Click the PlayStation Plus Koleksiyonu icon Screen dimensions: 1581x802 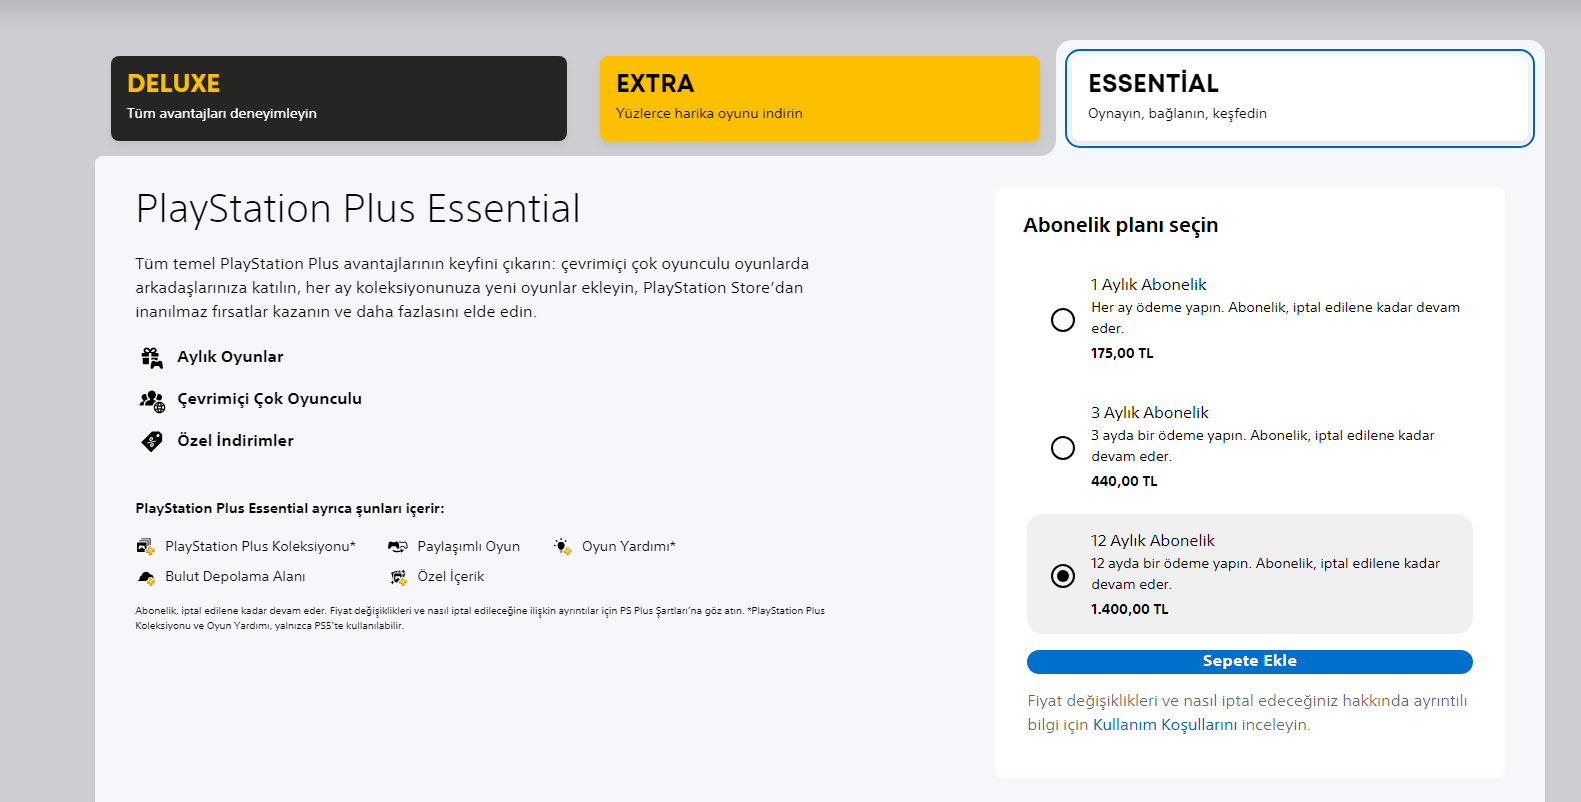[x=146, y=546]
